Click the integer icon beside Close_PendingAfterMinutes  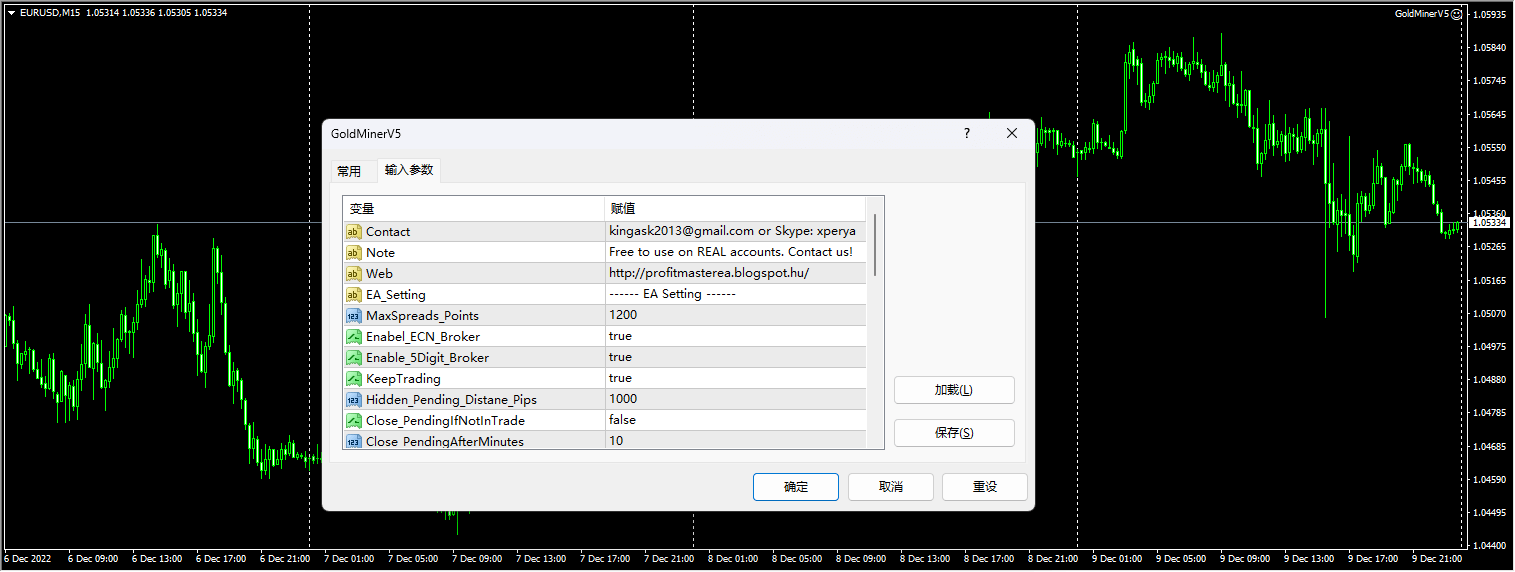click(353, 440)
